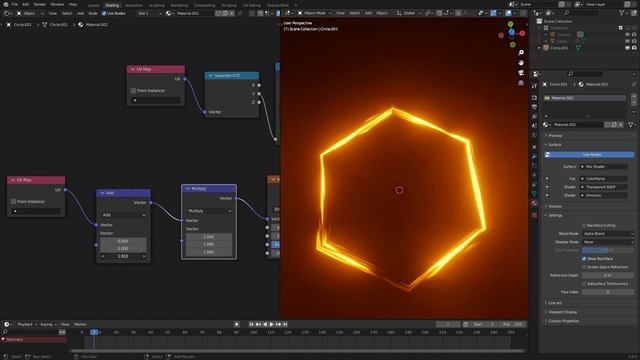Image resolution: width=640 pixels, height=360 pixels.
Task: Toggle From Instancer on upper UV Map node
Action: pos(133,91)
